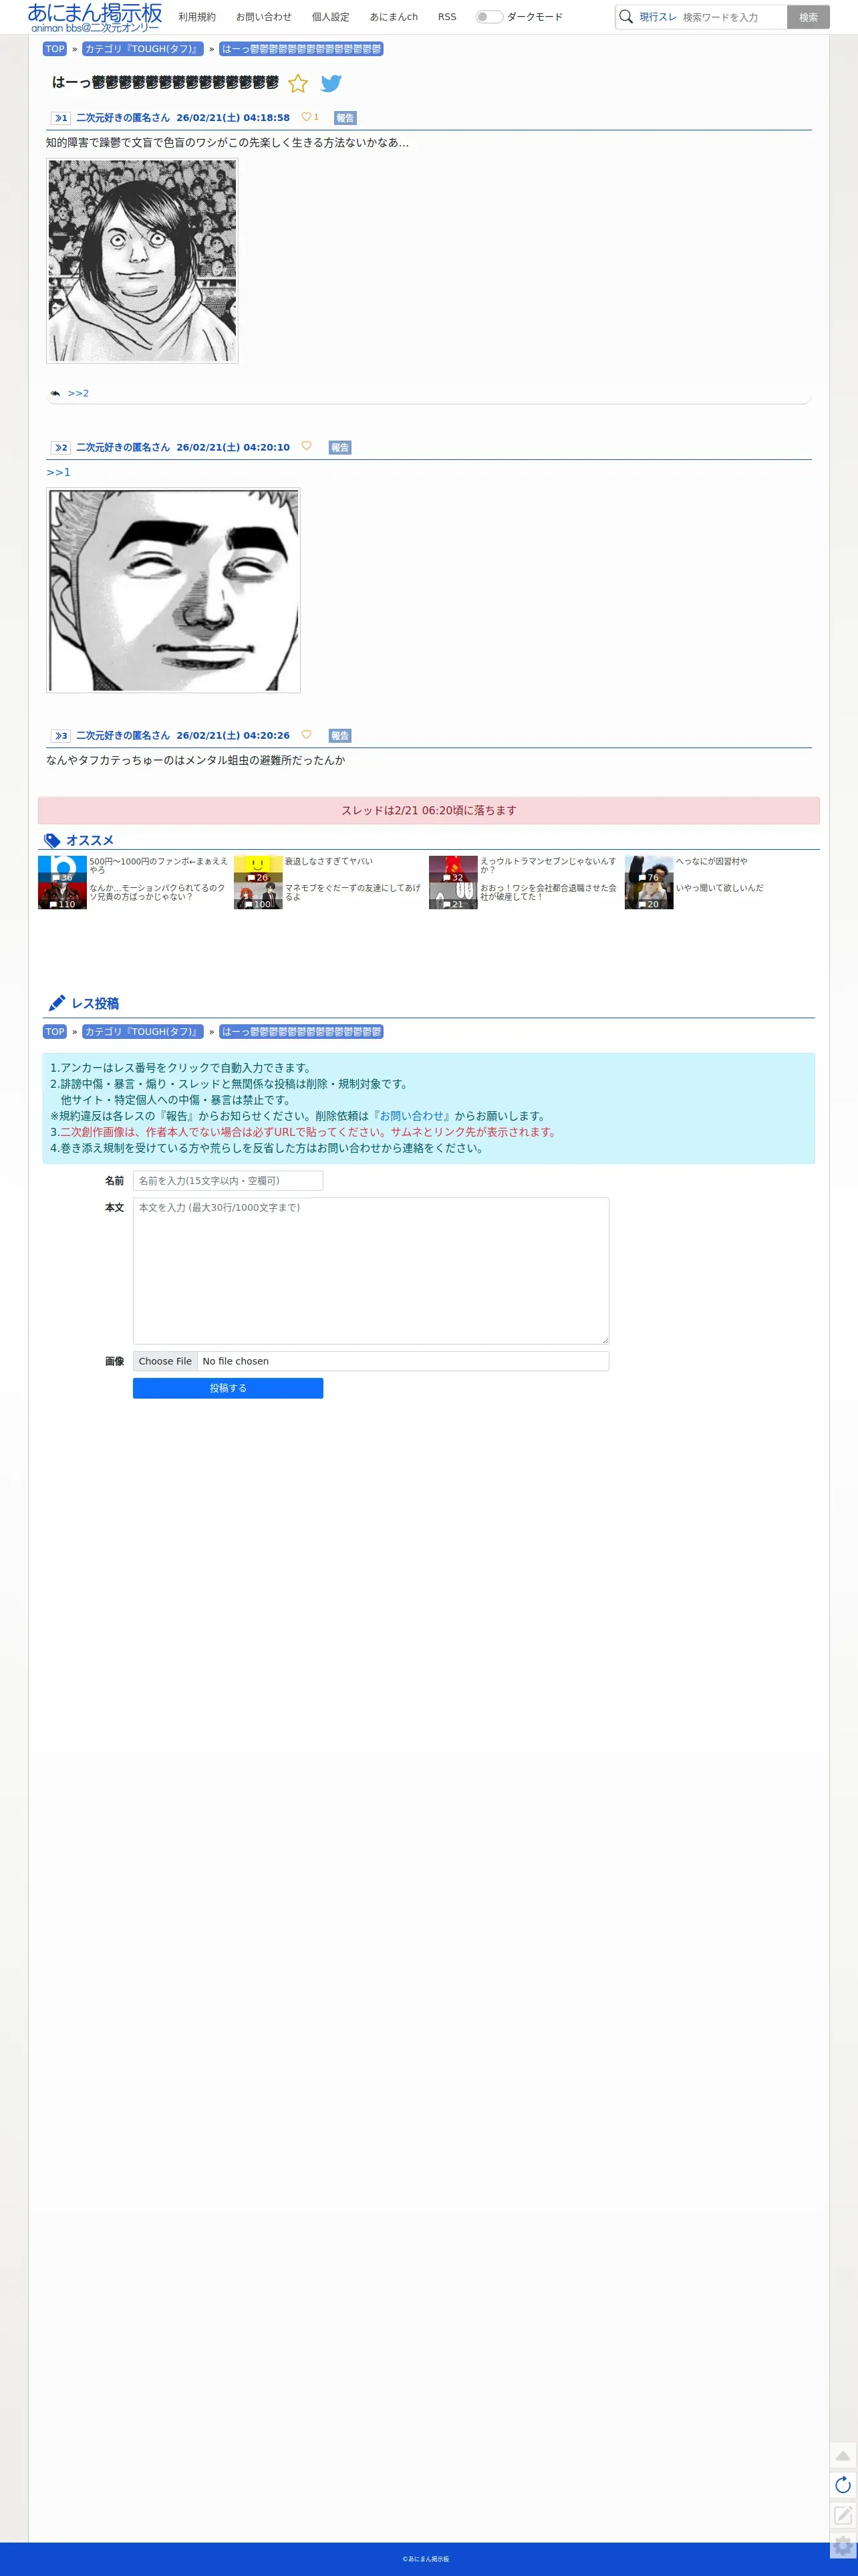
Task: Click the あにまん掲示板 site logo
Action: tap(95, 17)
